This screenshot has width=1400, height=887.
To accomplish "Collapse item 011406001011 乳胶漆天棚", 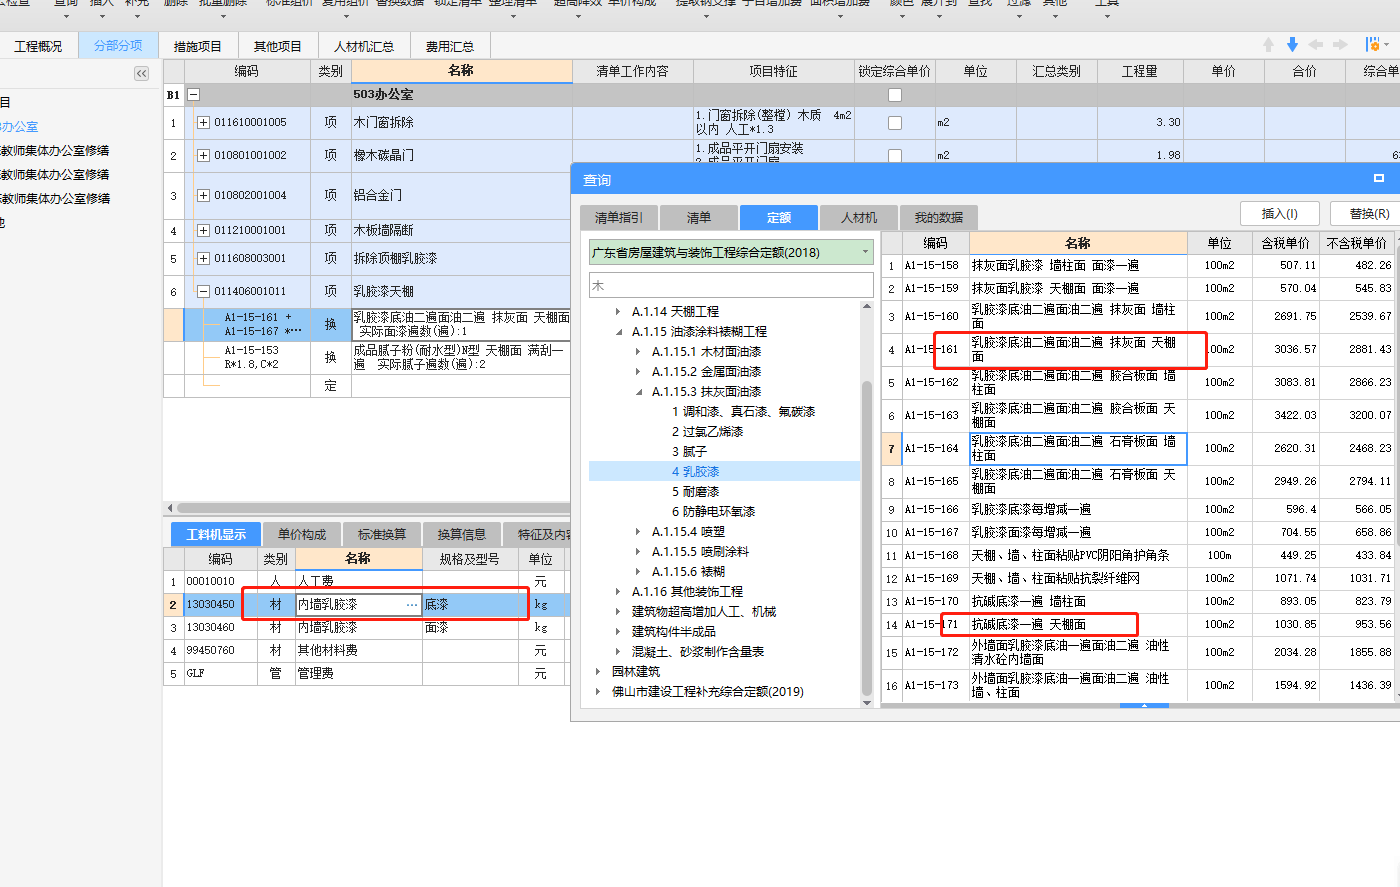I will coord(203,292).
